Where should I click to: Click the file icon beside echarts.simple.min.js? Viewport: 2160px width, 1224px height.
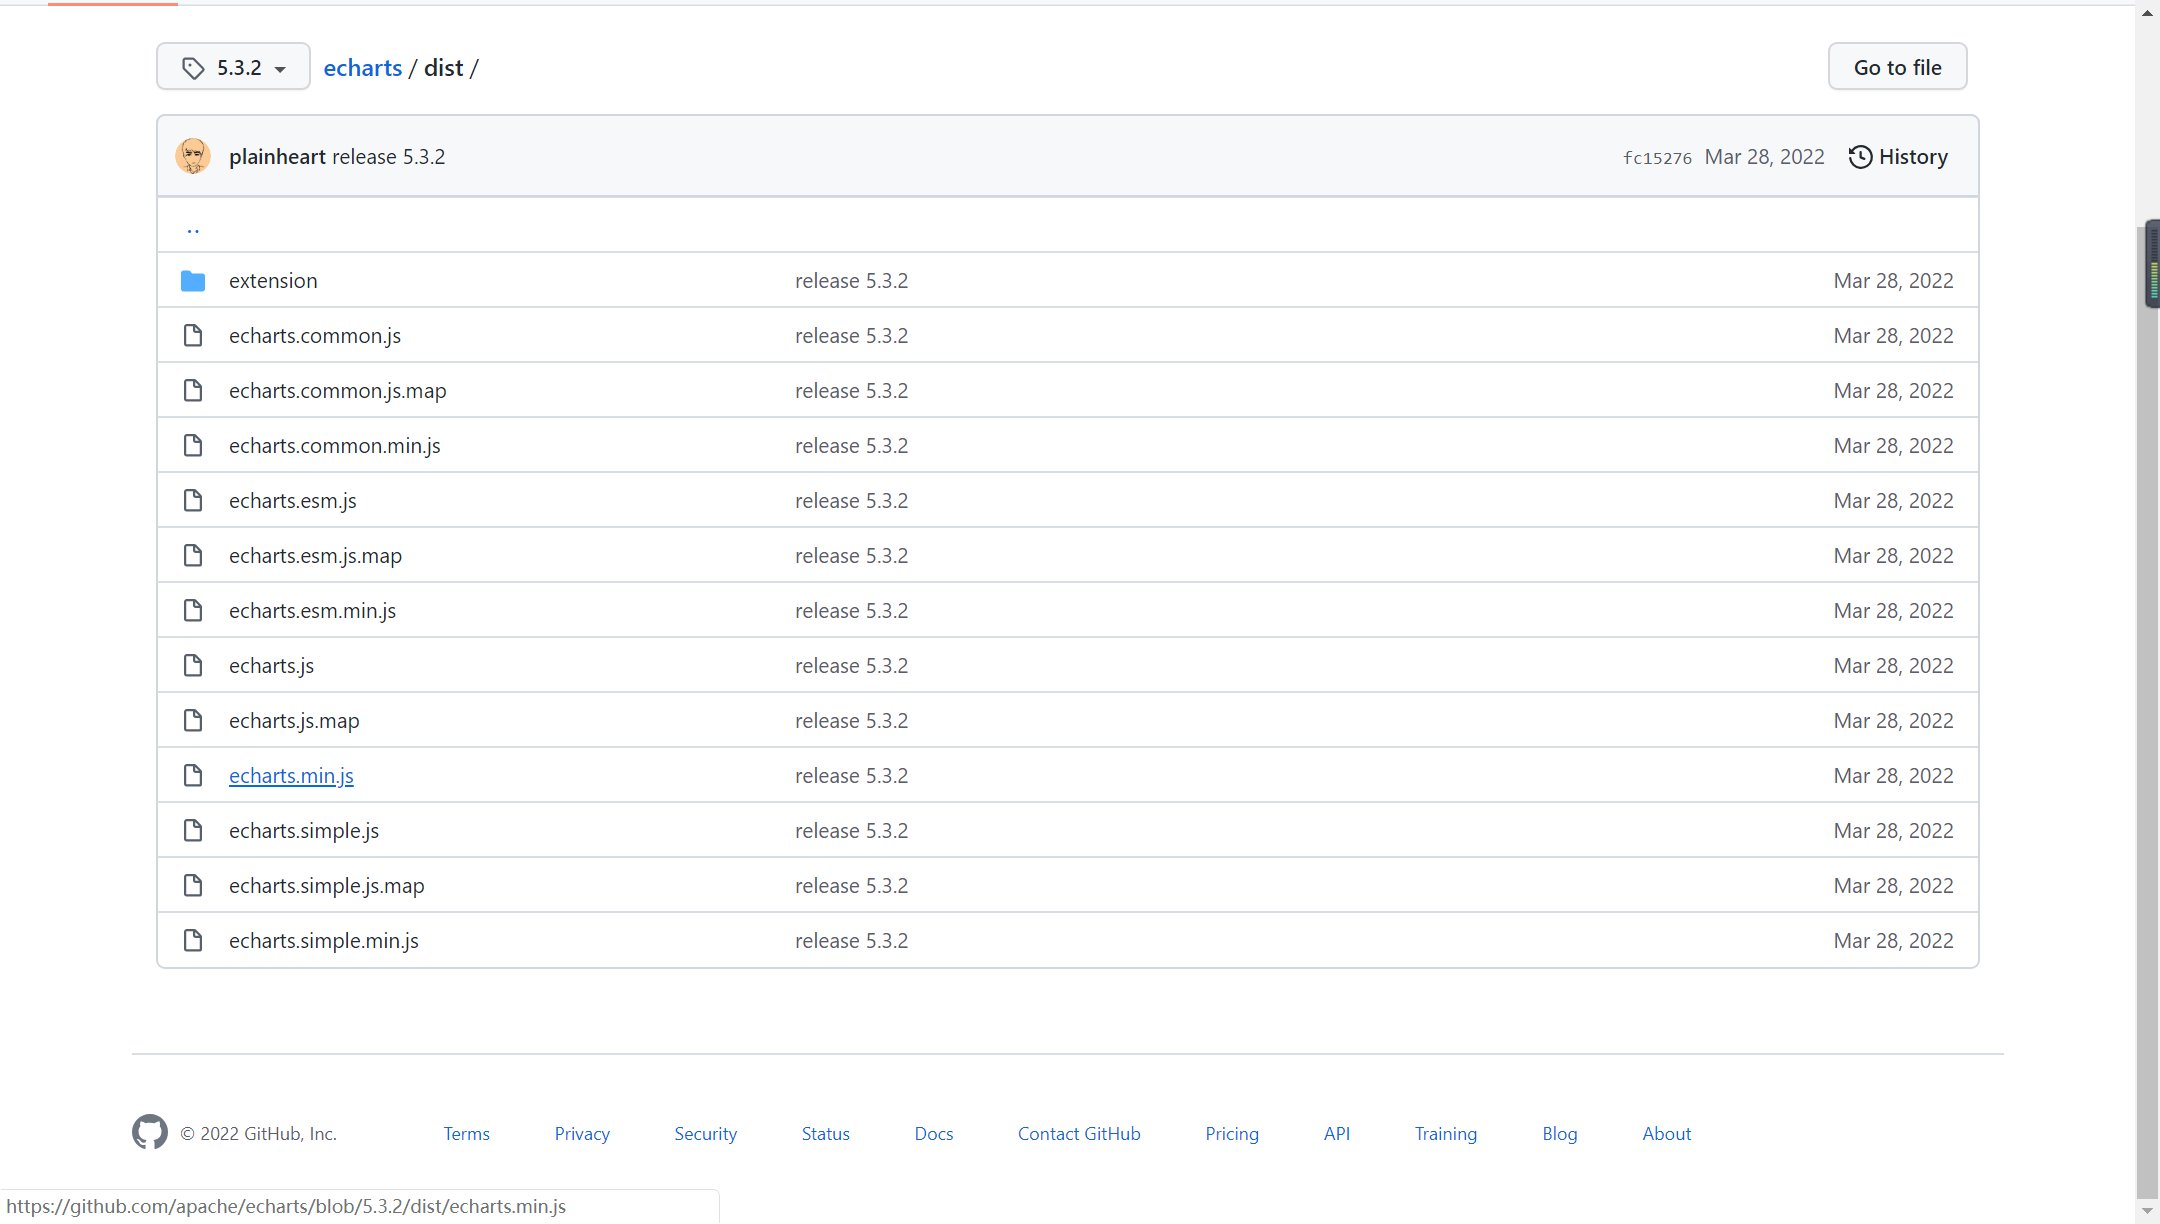click(193, 941)
